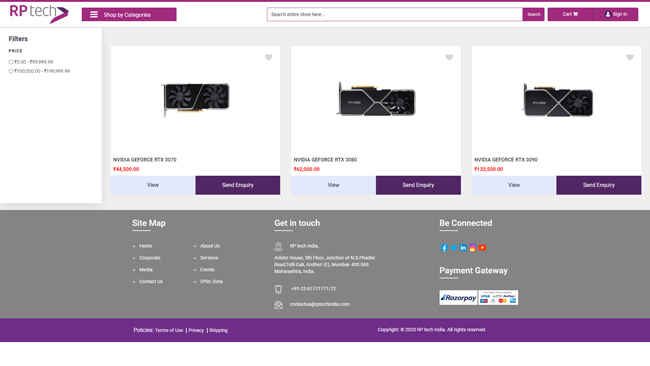
Task: Click the RP tech logo
Action: (39, 14)
